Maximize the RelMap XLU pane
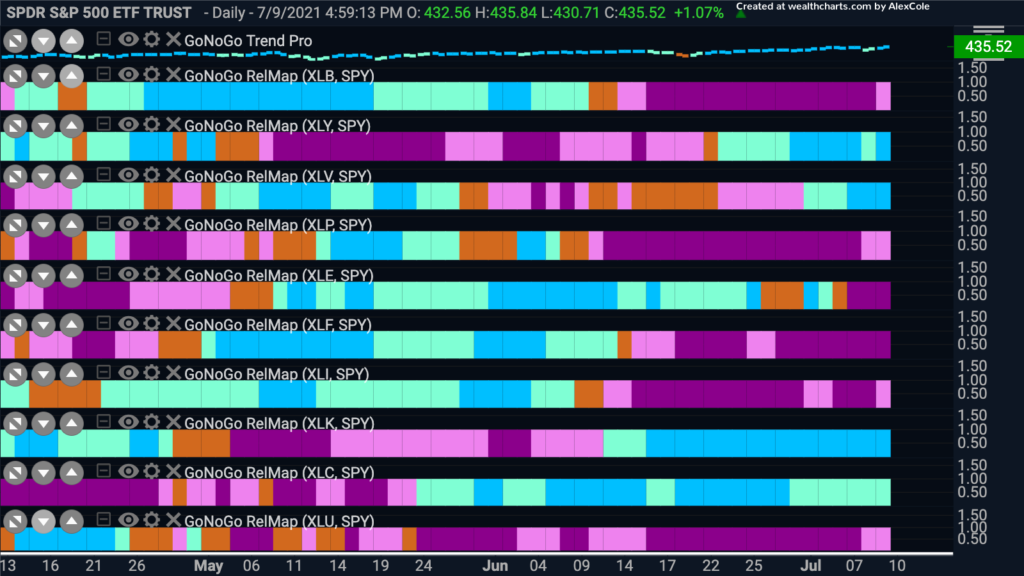 (15, 521)
